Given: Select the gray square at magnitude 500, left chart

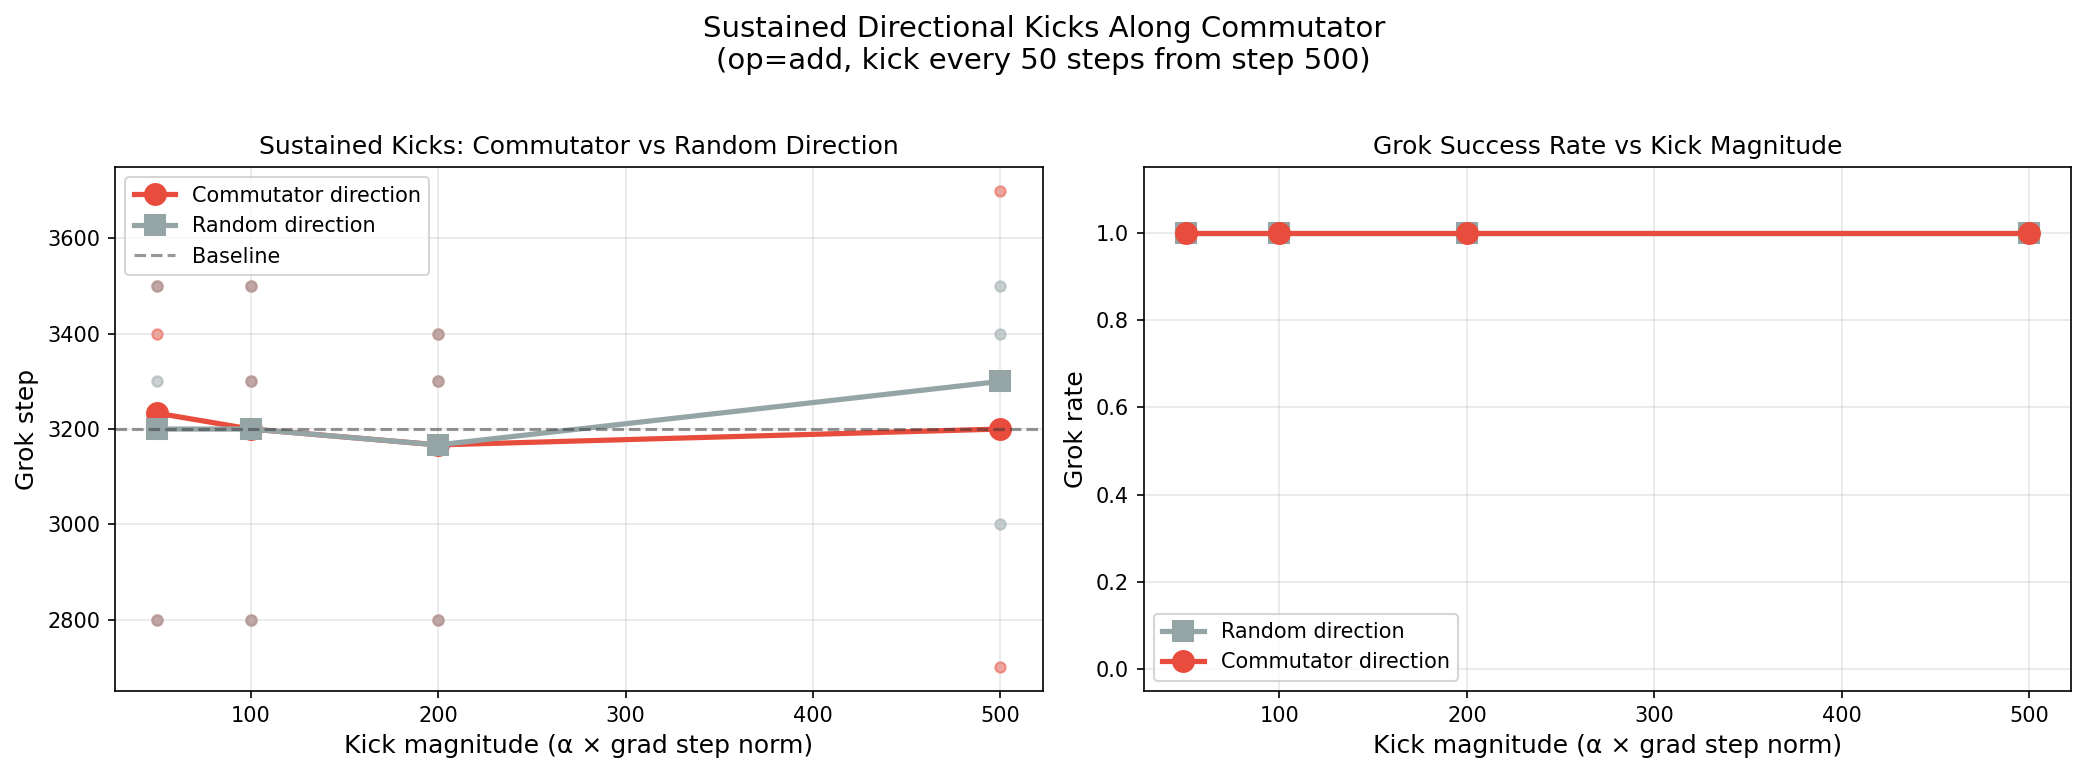Looking at the screenshot, I should pos(999,381).
